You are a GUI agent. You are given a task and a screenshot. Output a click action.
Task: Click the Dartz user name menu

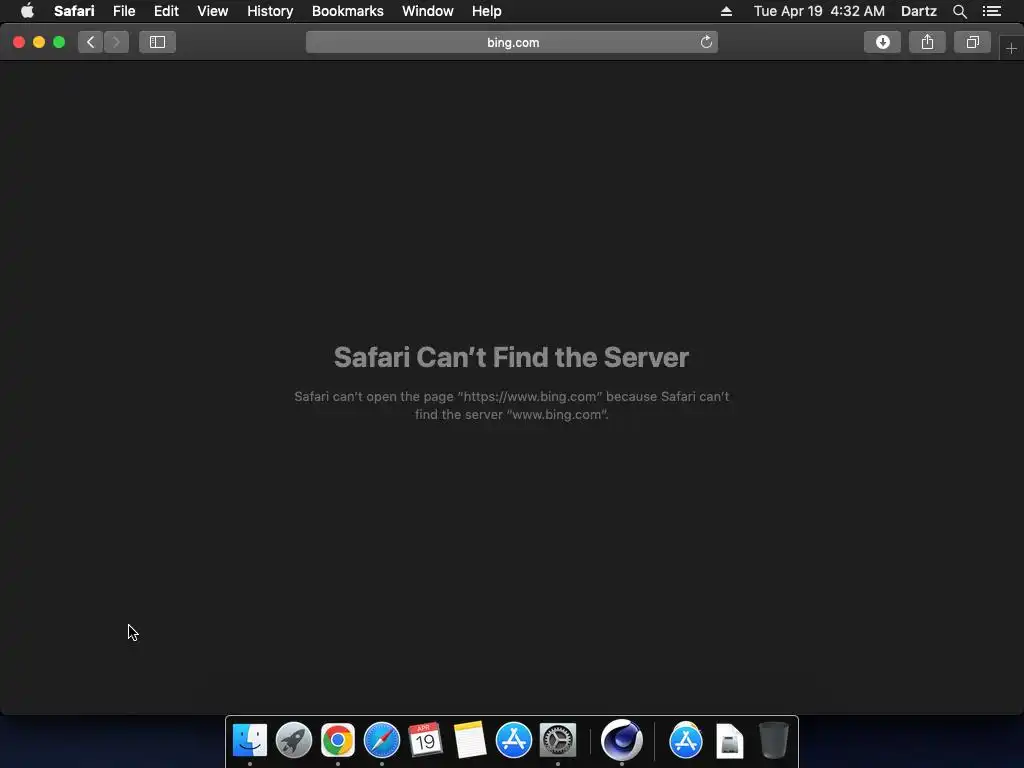918,11
